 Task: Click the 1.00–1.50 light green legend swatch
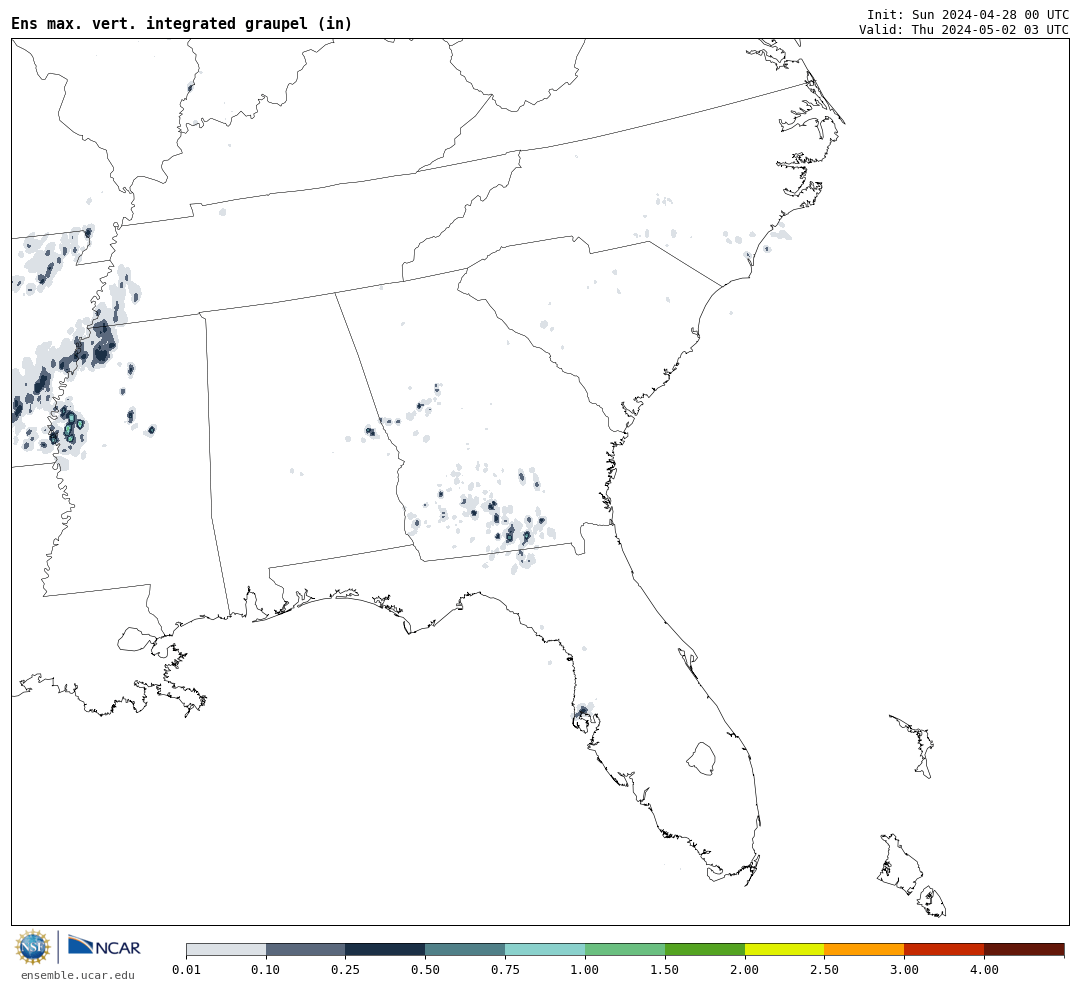point(625,949)
